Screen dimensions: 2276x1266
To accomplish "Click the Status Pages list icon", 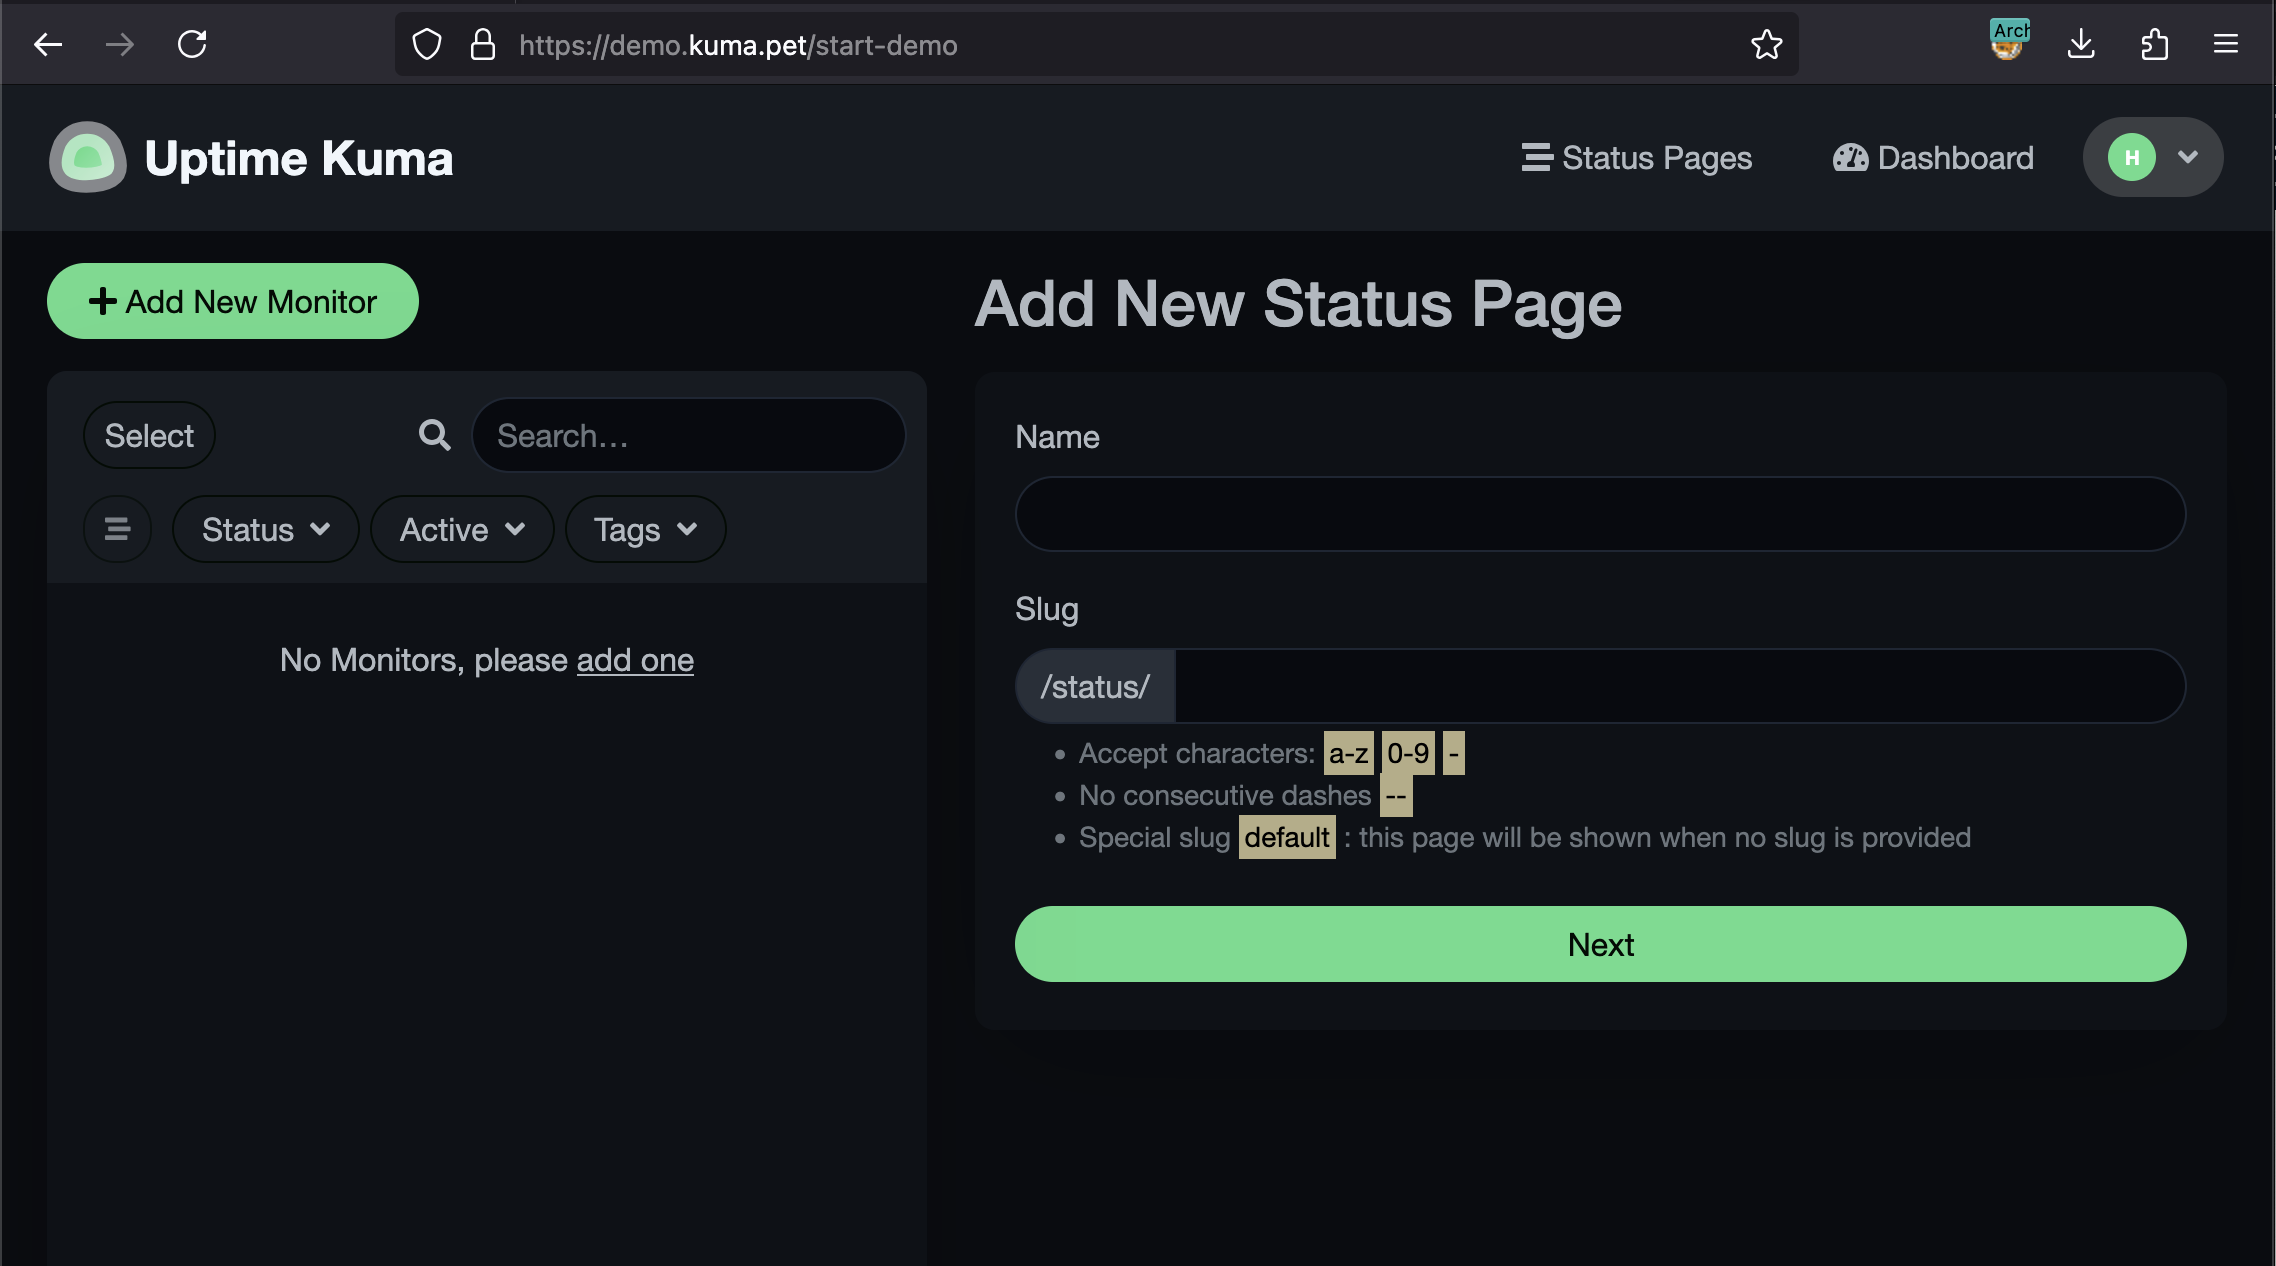I will 1535,157.
